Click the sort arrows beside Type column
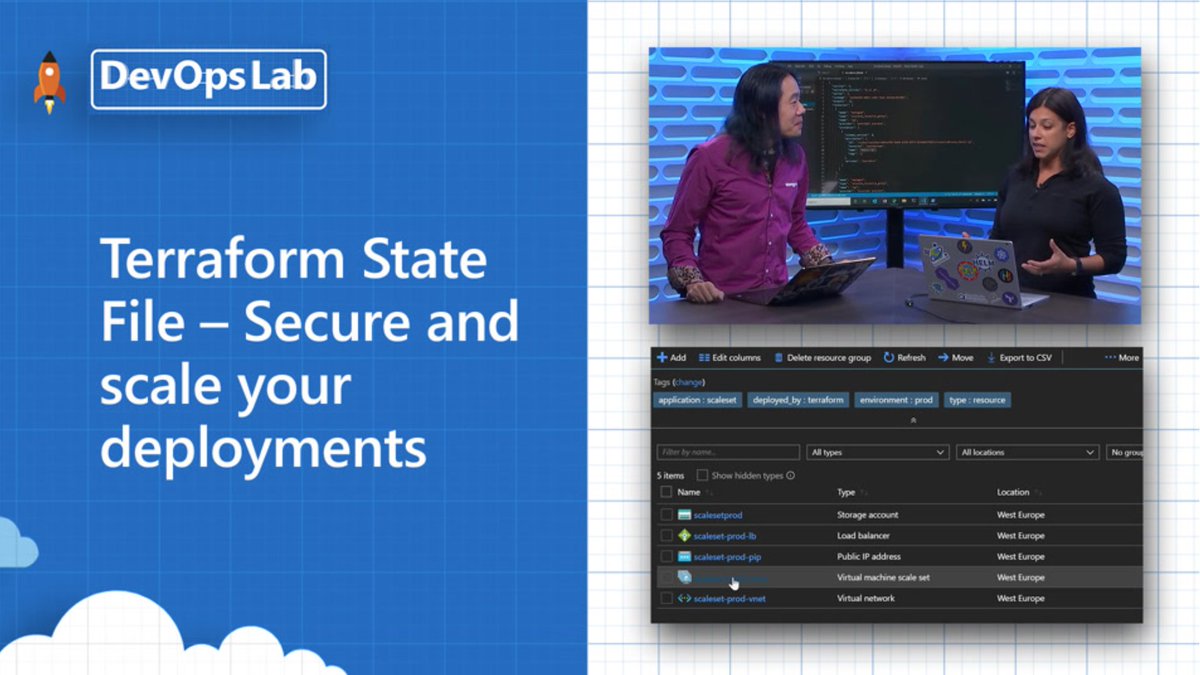The image size is (1200, 675). tap(864, 493)
